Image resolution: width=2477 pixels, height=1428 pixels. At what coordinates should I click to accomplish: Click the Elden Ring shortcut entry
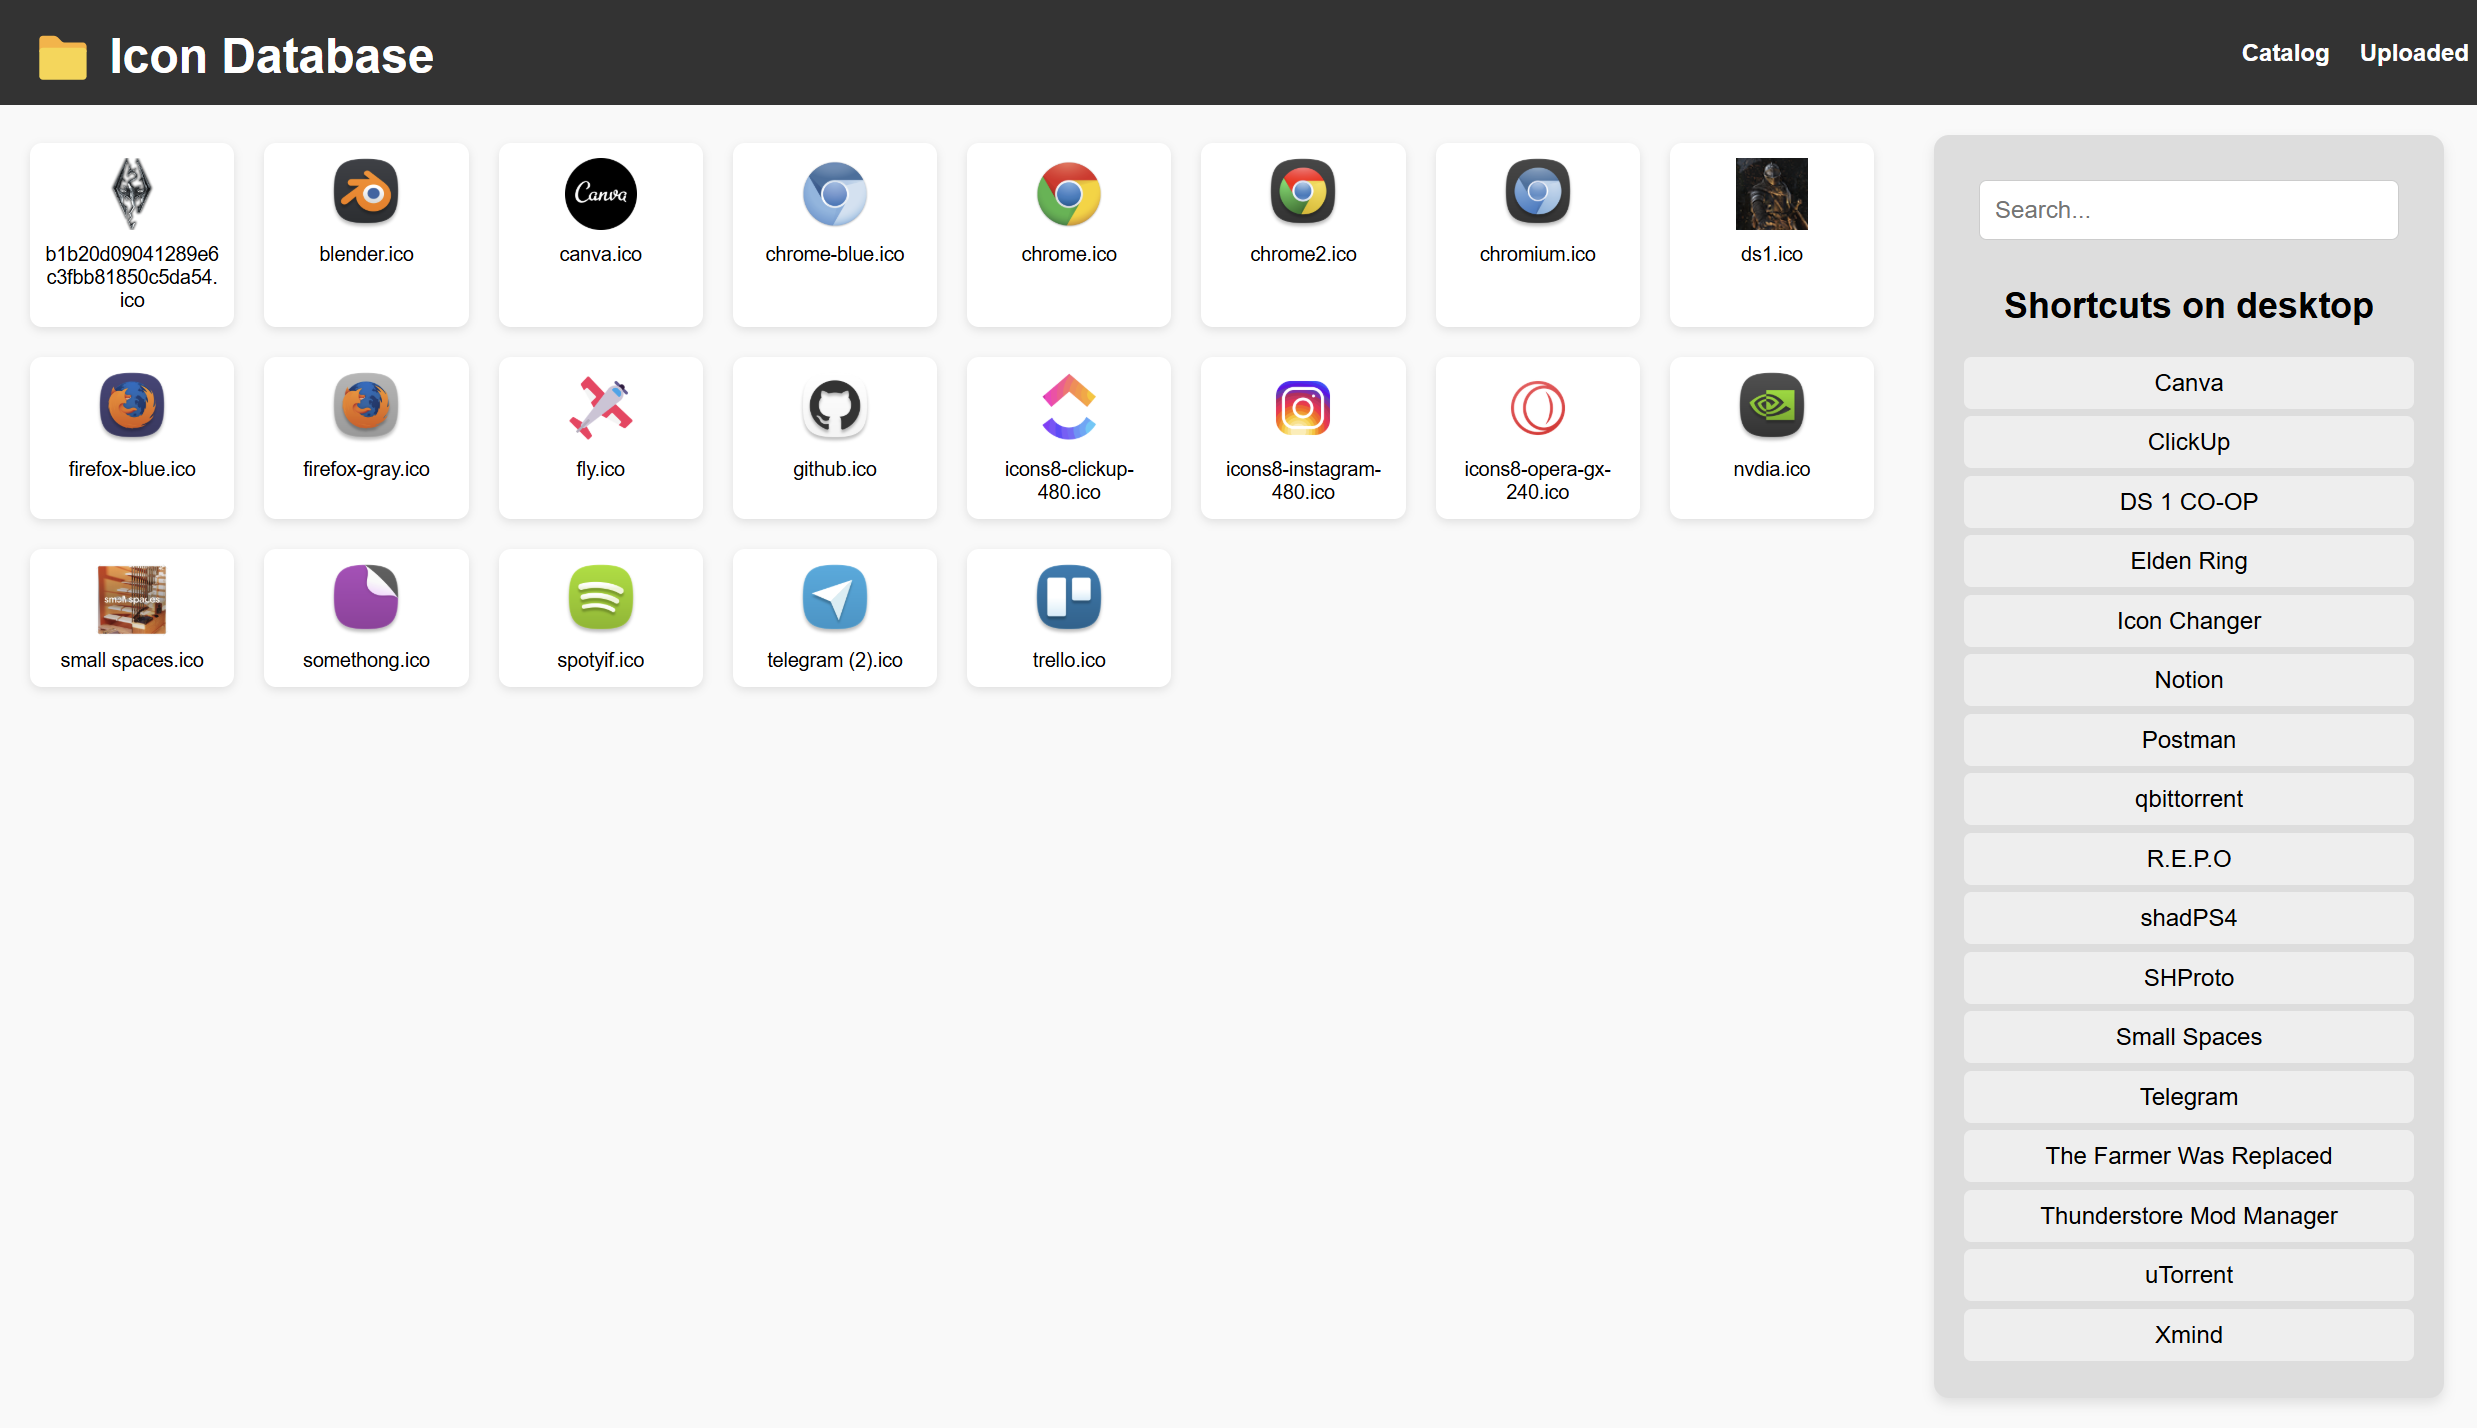coord(2188,560)
